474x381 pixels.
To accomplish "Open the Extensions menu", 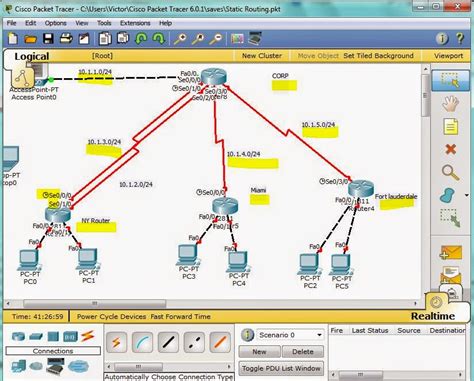I will [135, 23].
